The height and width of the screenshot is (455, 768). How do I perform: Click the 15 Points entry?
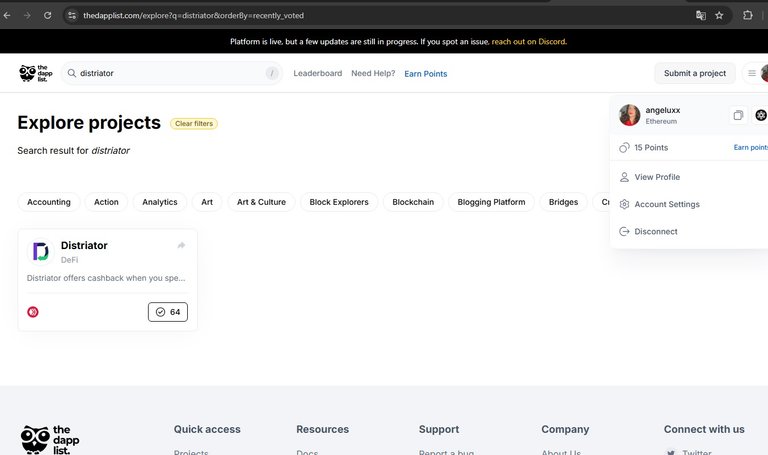(x=651, y=147)
